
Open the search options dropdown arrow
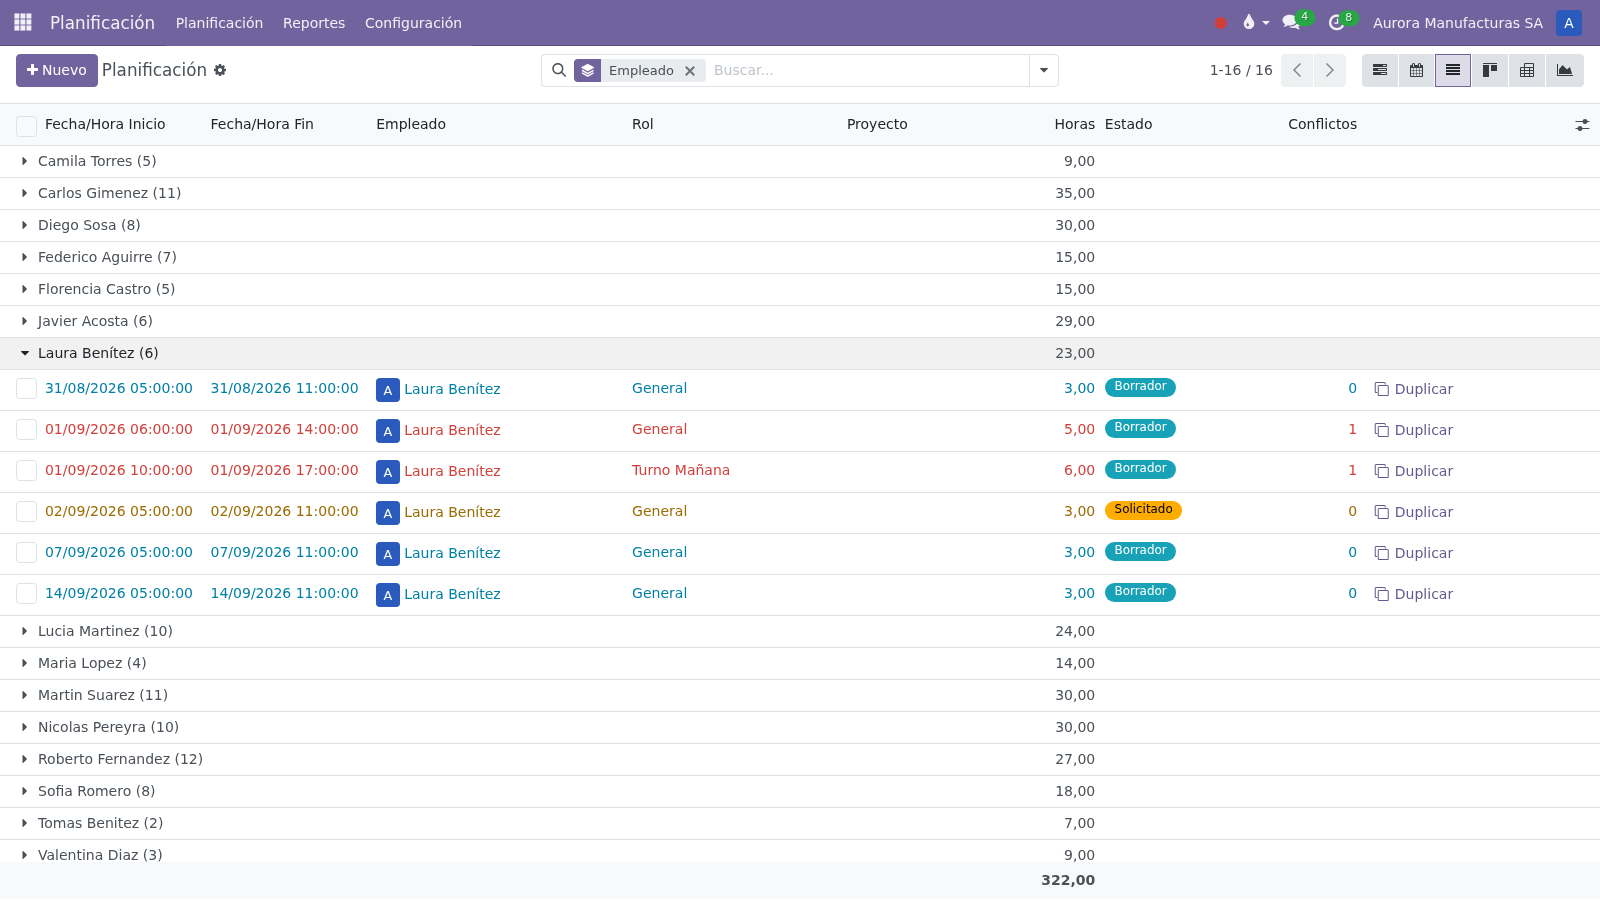point(1044,70)
